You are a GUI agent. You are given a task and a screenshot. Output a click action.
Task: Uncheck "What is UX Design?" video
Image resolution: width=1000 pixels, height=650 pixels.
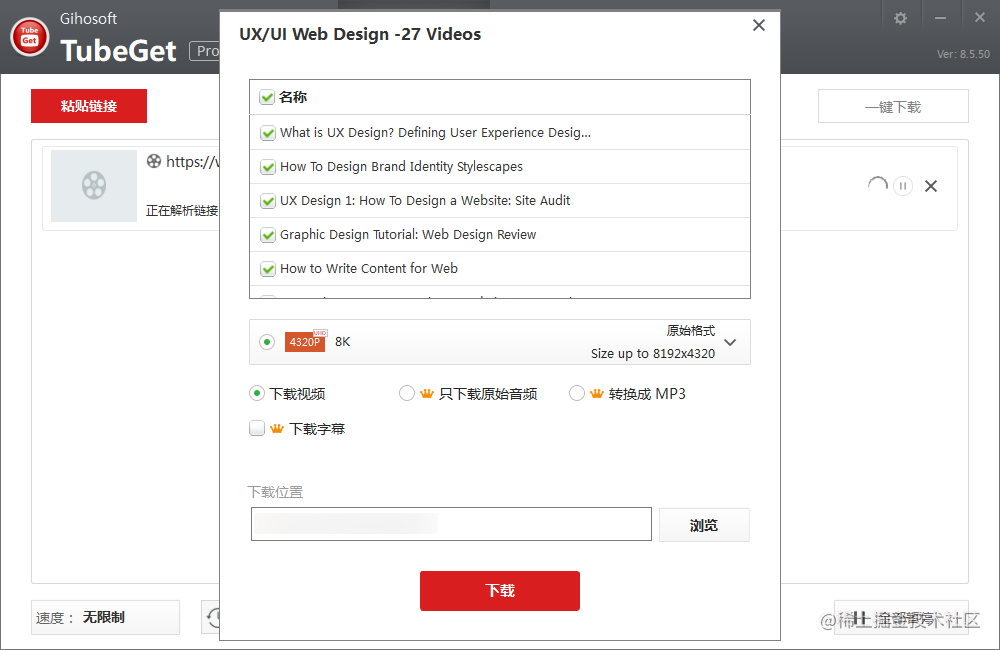pos(268,133)
